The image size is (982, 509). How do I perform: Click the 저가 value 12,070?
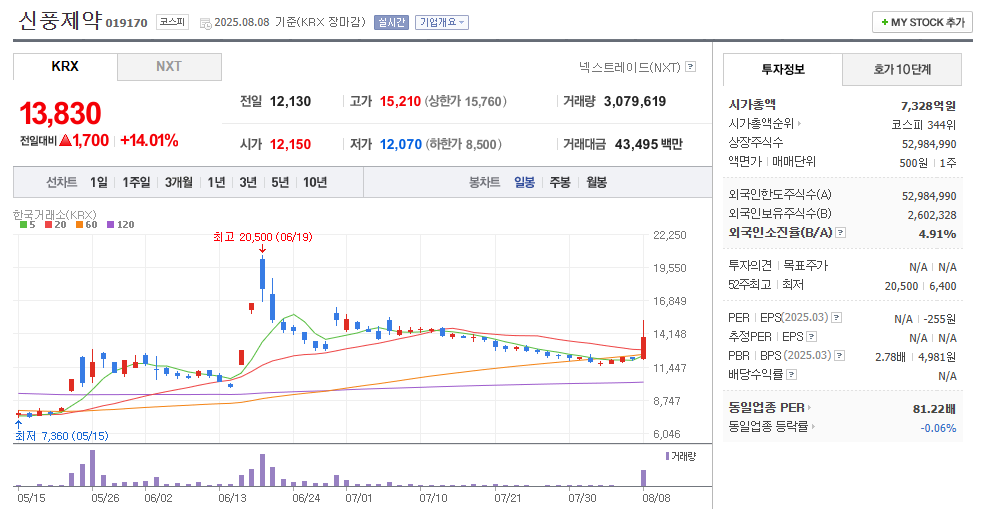tap(401, 144)
